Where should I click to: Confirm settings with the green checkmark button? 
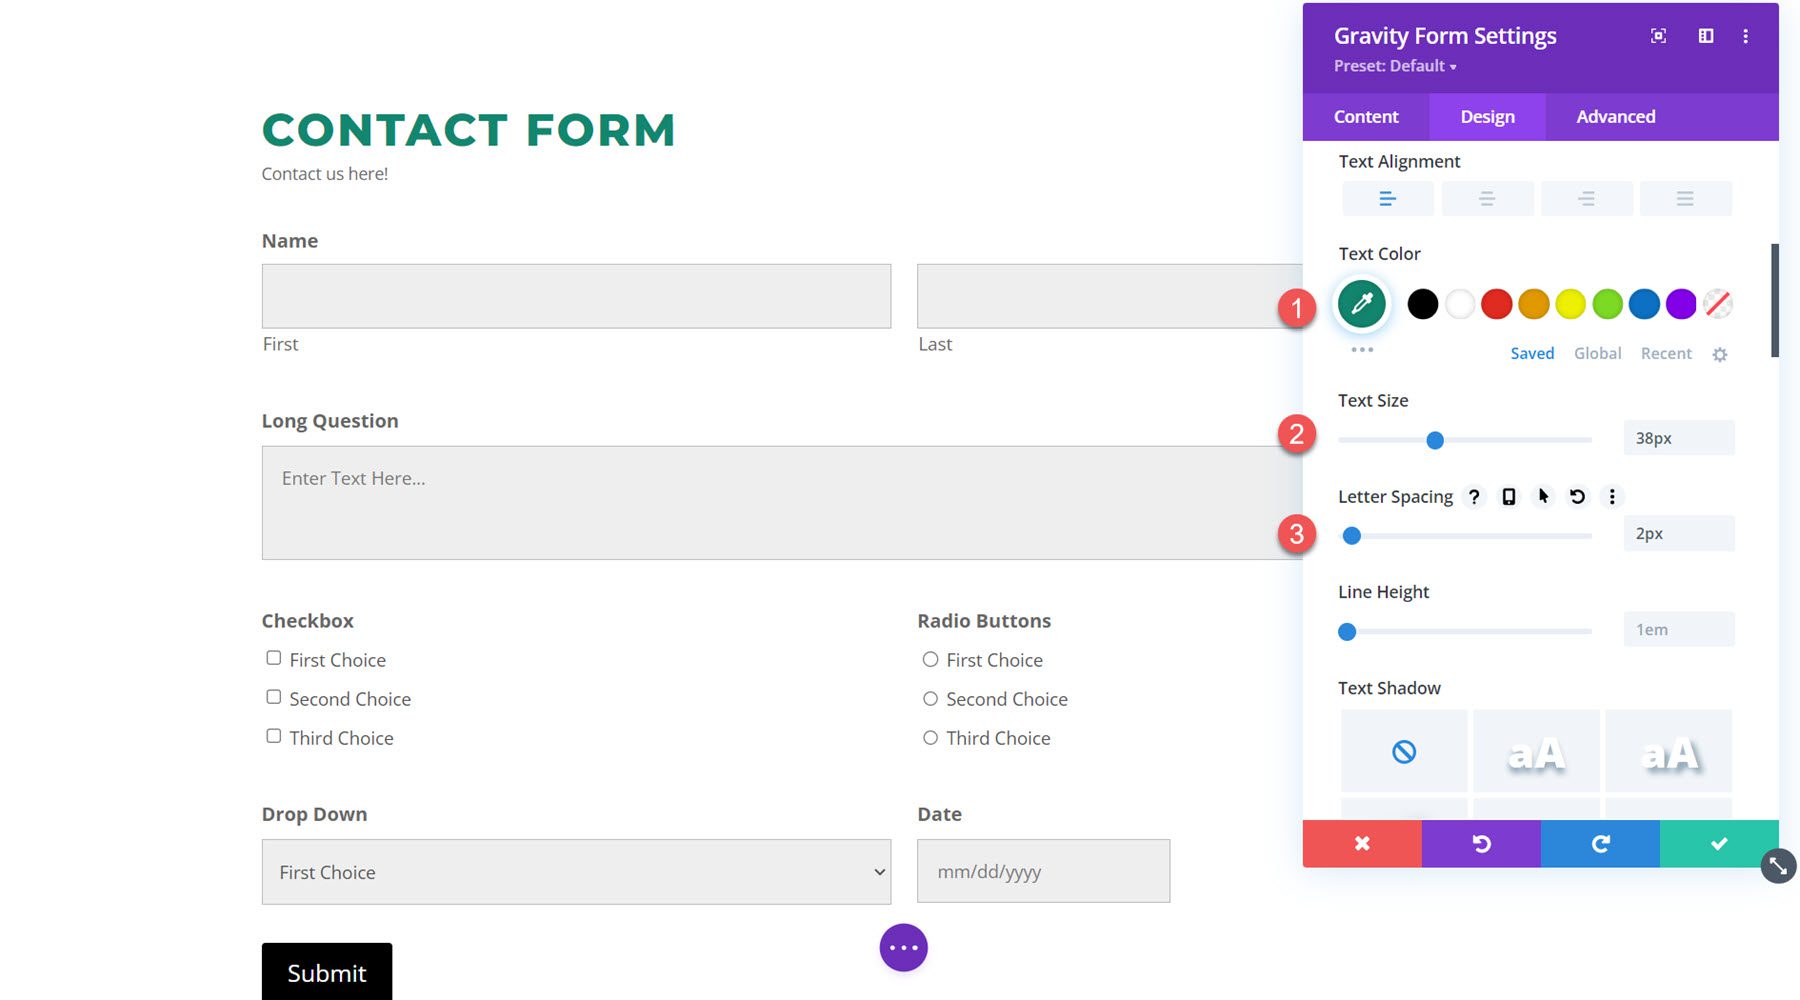point(1718,843)
